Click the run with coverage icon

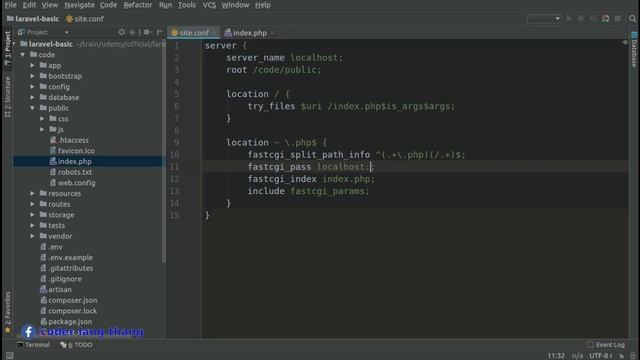tap(593, 19)
